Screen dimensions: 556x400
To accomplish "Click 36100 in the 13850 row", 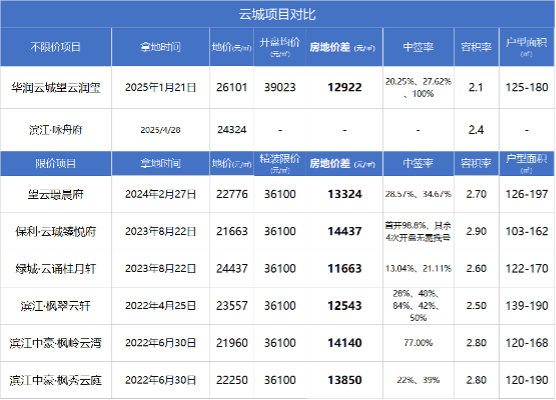I will click(x=280, y=380).
